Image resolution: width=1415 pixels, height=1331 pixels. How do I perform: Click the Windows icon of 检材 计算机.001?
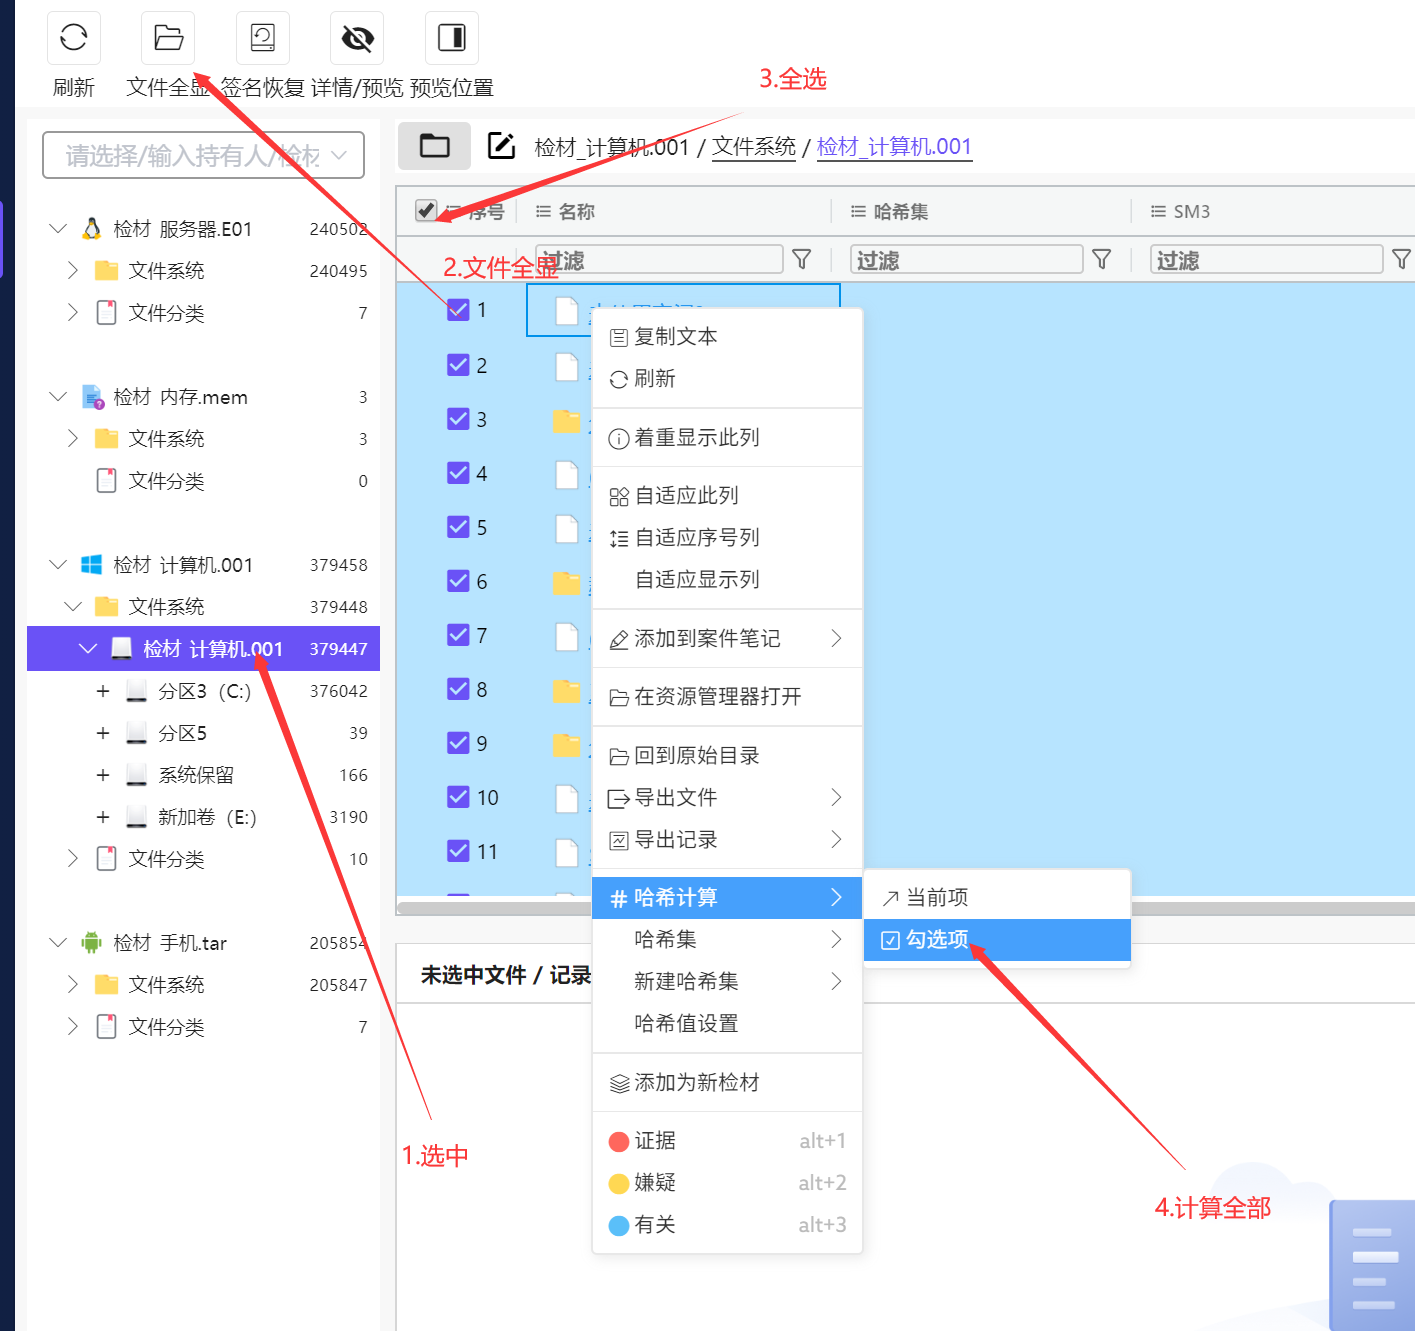tap(92, 565)
